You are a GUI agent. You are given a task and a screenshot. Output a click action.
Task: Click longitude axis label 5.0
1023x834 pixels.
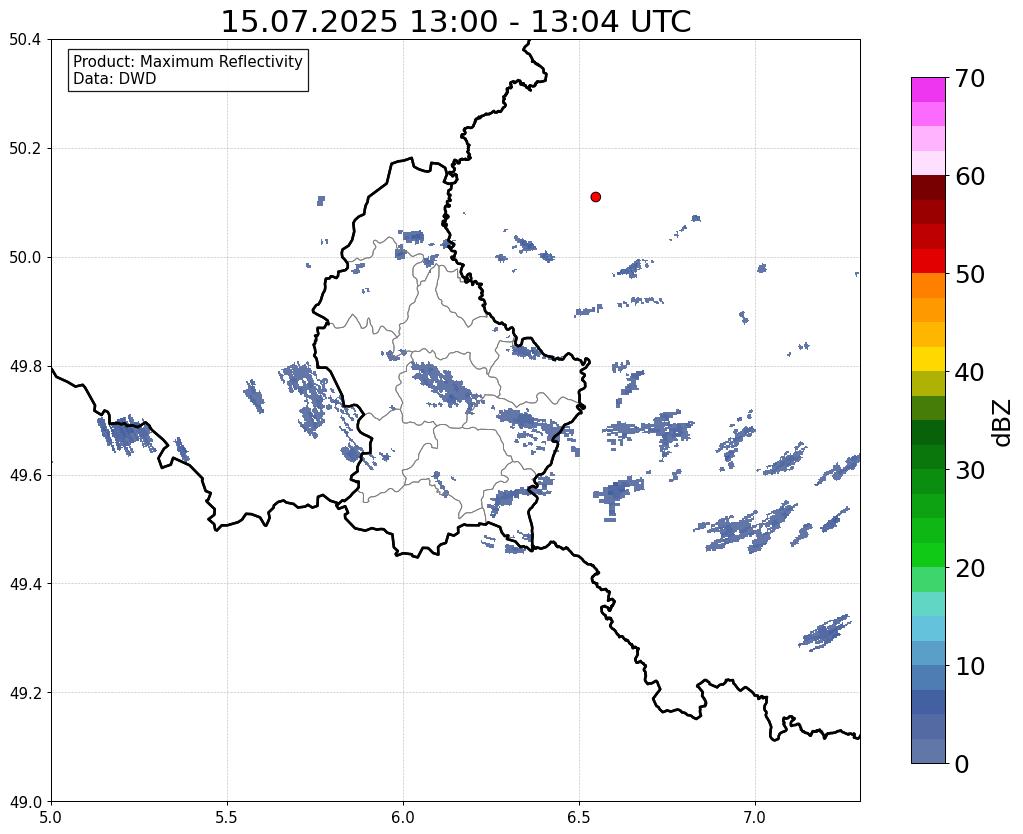click(x=51, y=818)
